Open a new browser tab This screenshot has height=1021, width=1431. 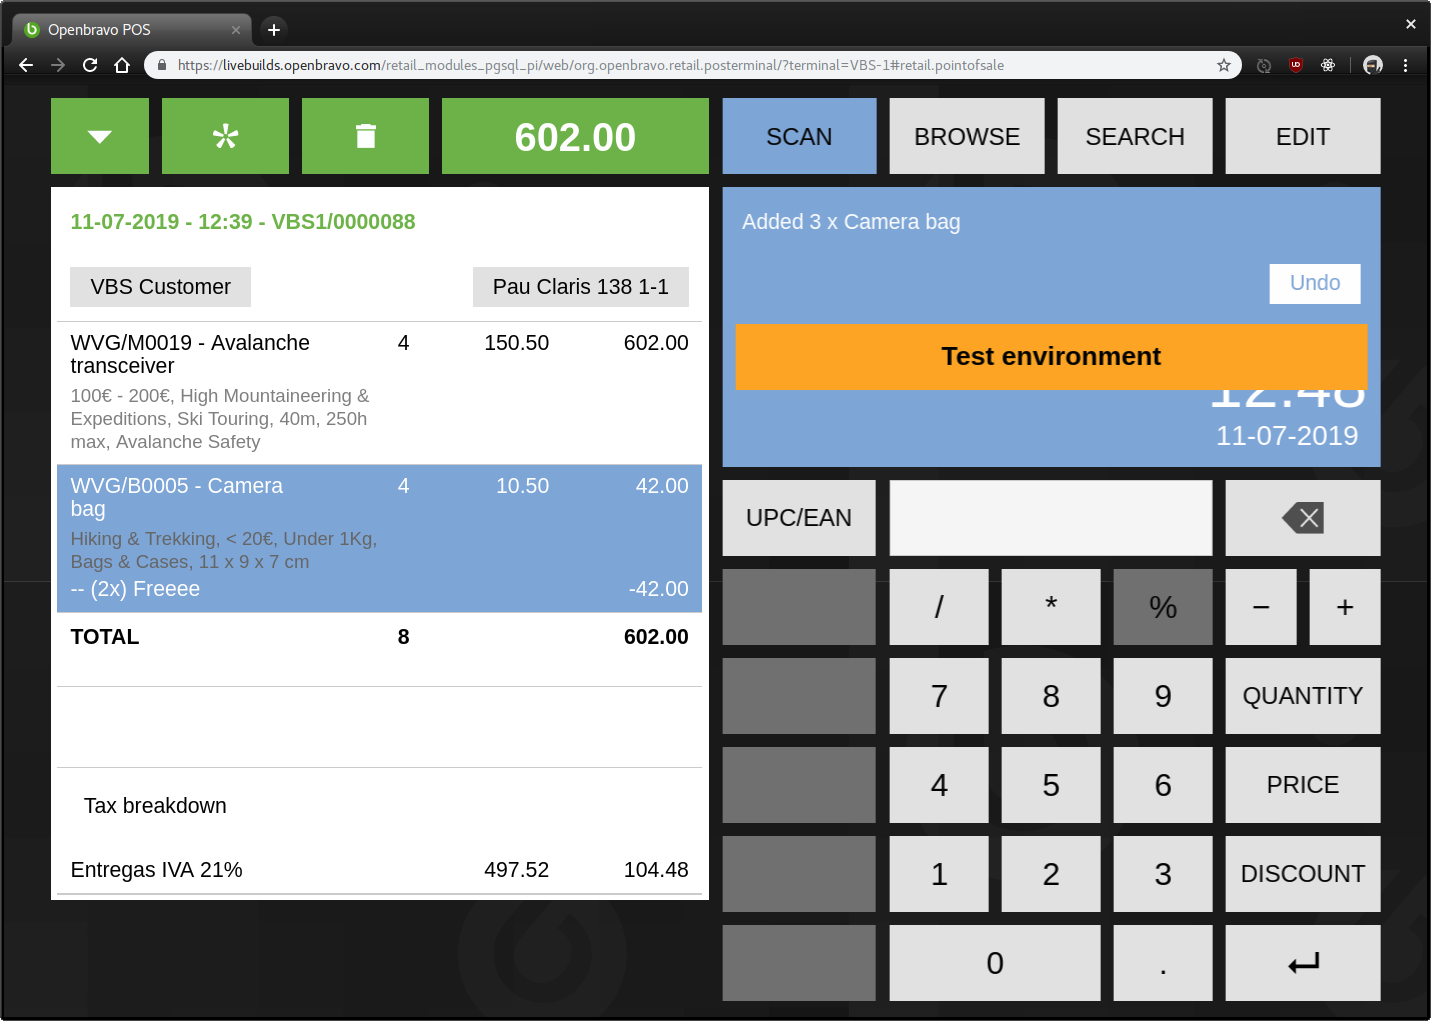[x=273, y=30]
